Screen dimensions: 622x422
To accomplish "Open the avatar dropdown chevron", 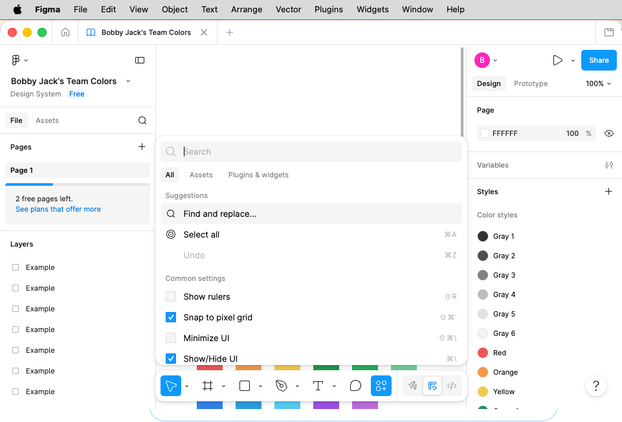I will pyautogui.click(x=495, y=60).
